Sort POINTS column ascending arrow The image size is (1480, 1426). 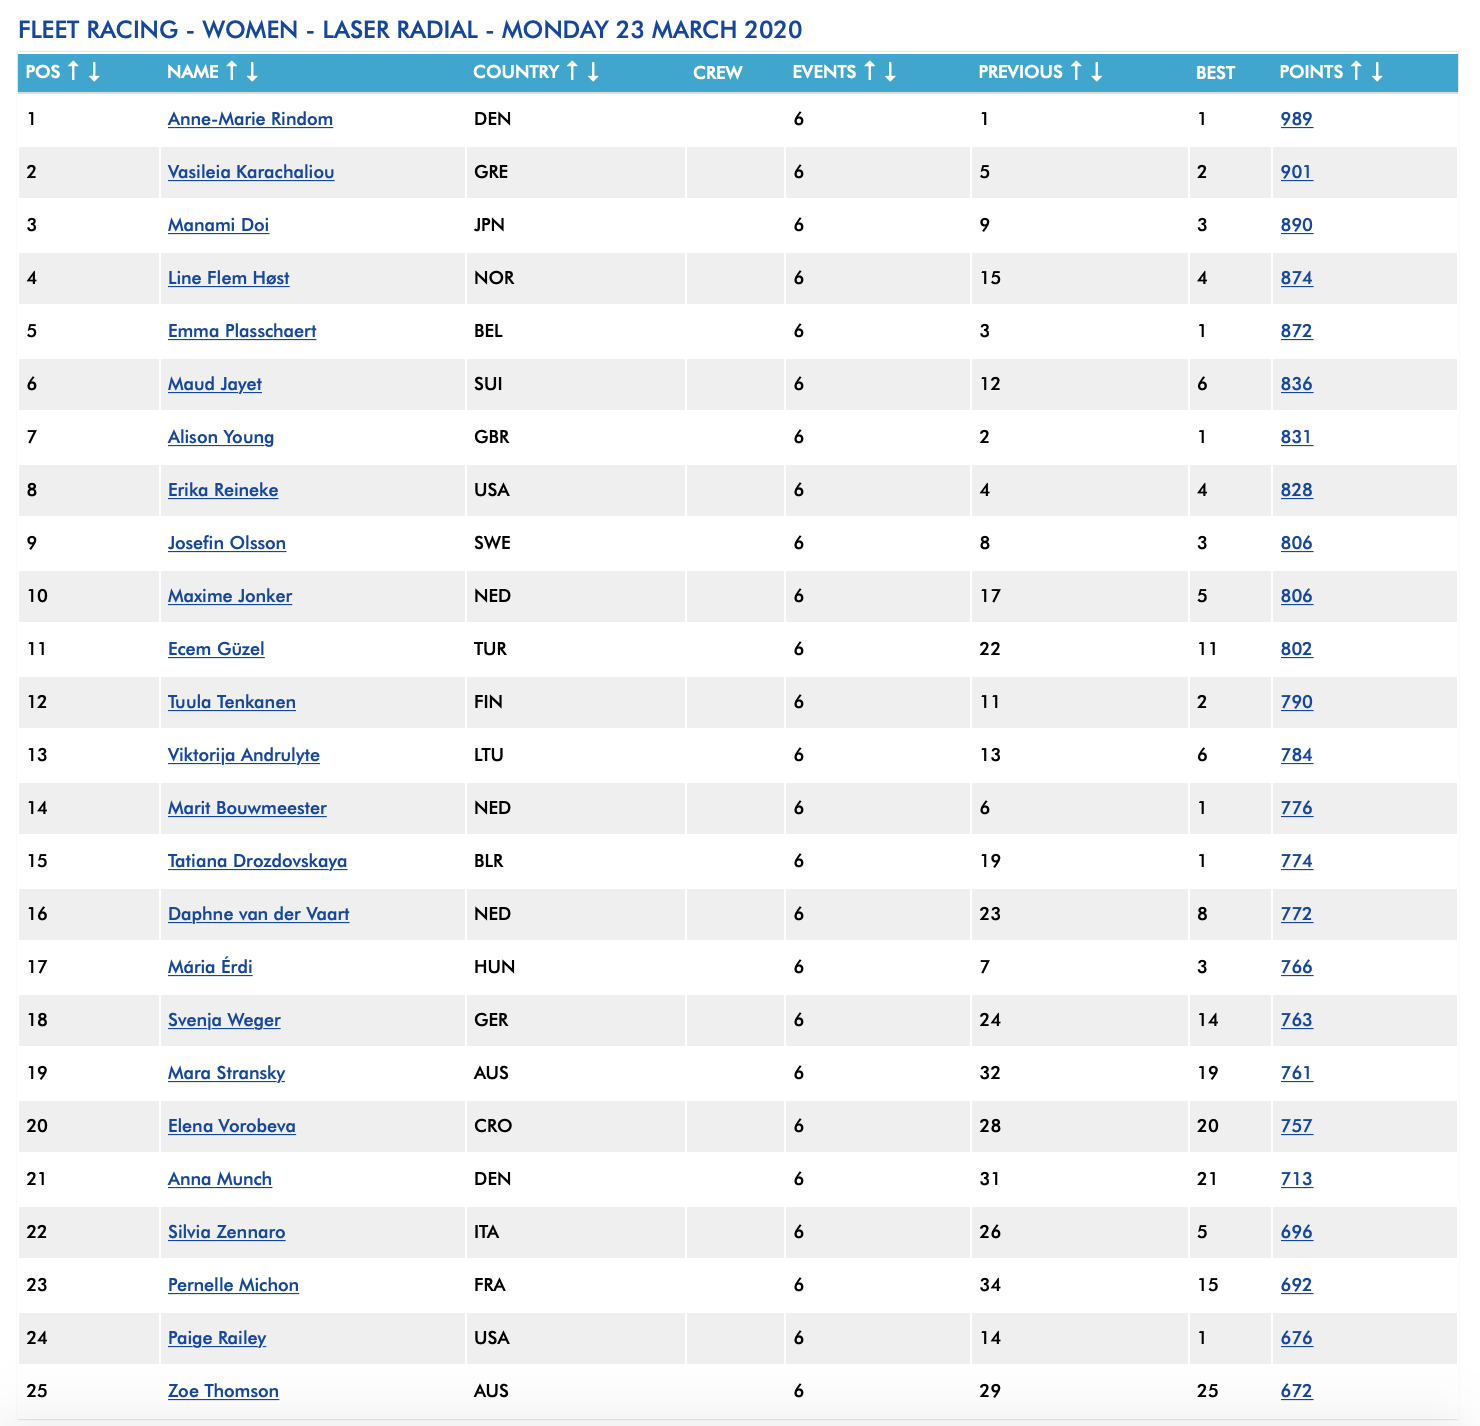point(1356,71)
